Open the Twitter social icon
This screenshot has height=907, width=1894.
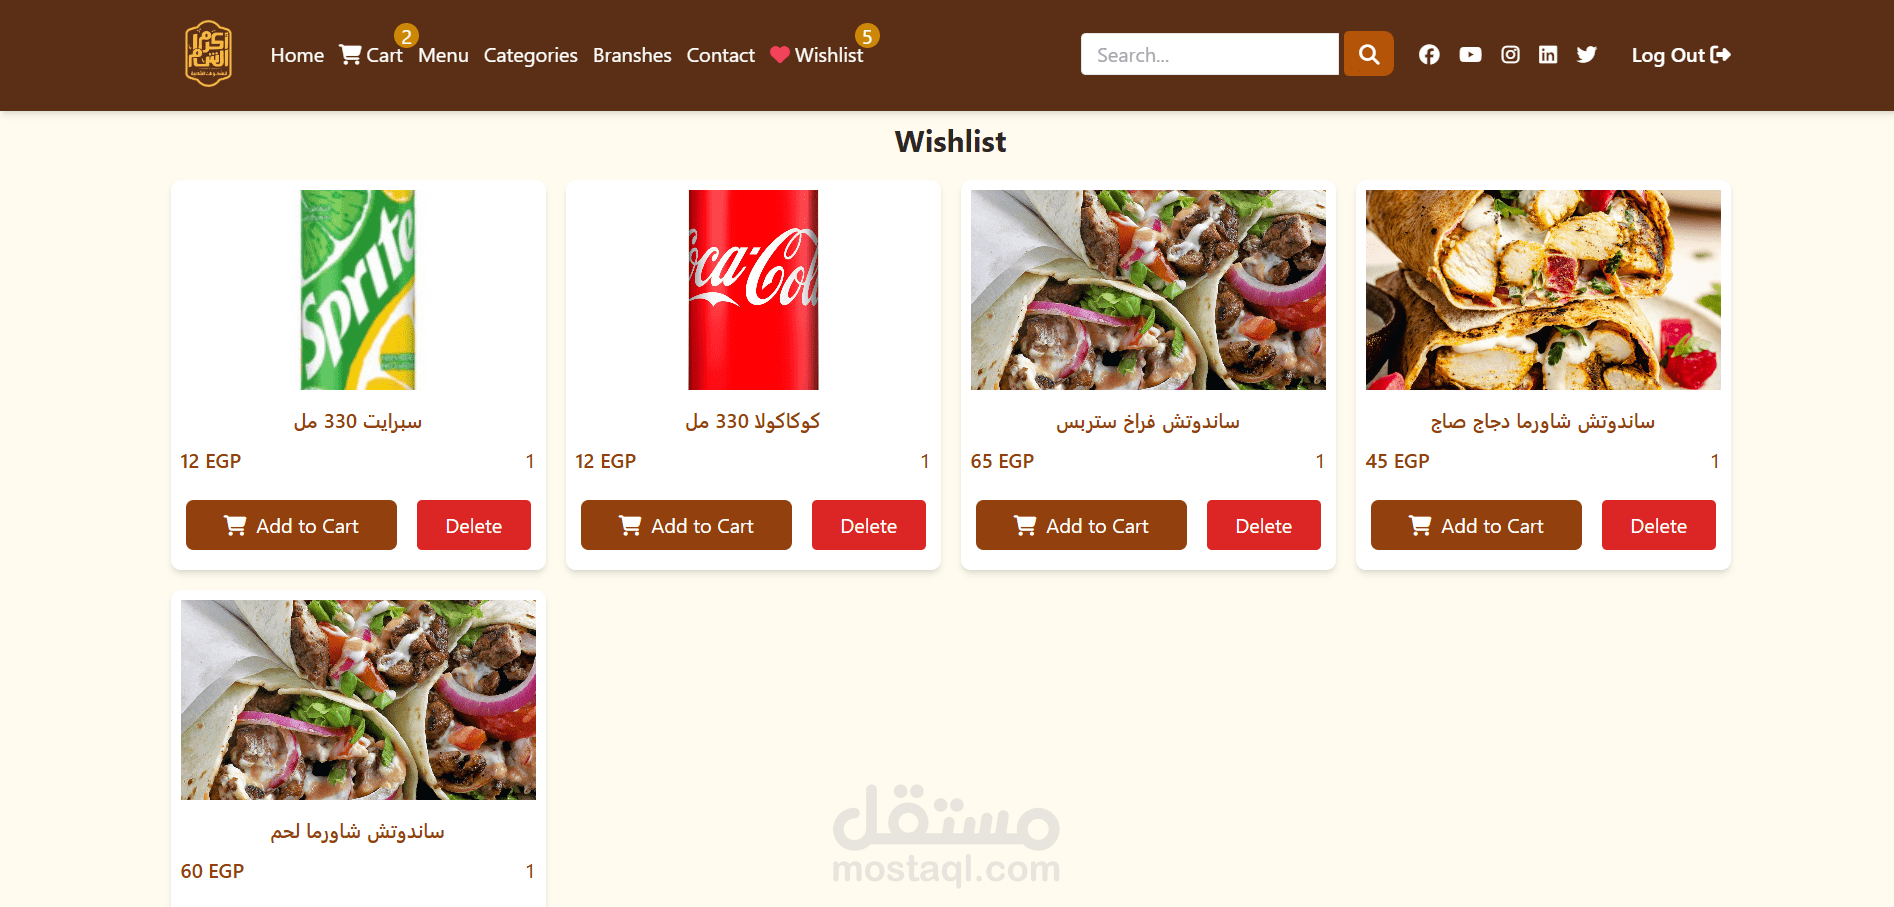pyautogui.click(x=1587, y=55)
